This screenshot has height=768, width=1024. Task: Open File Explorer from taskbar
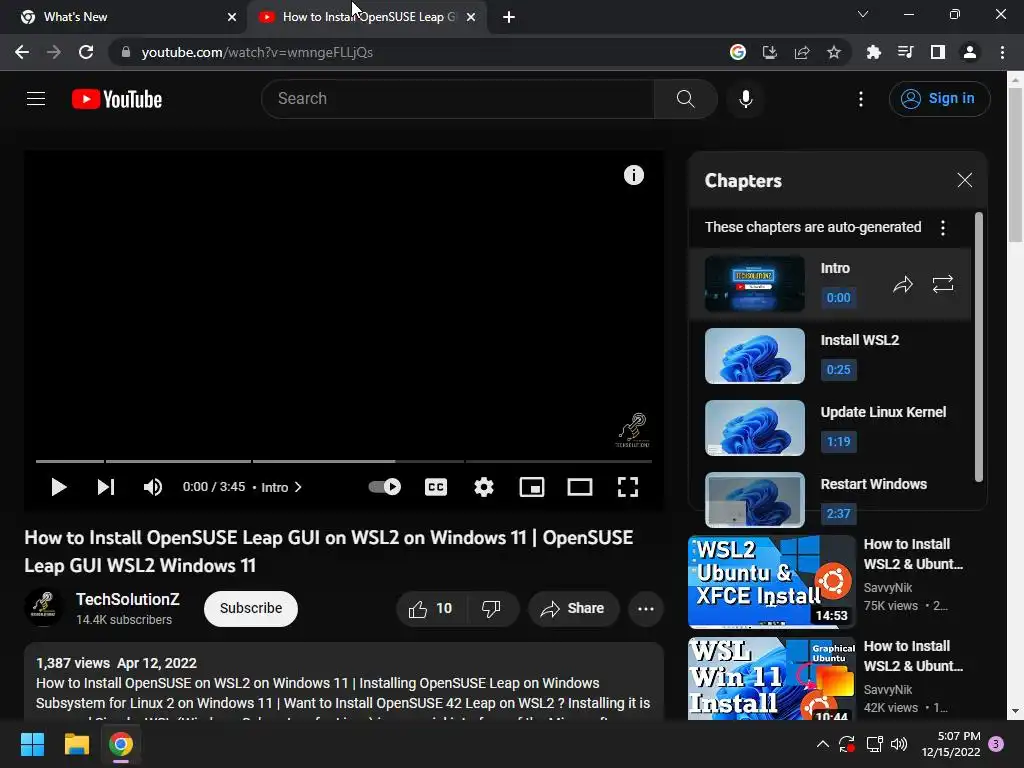coord(76,744)
